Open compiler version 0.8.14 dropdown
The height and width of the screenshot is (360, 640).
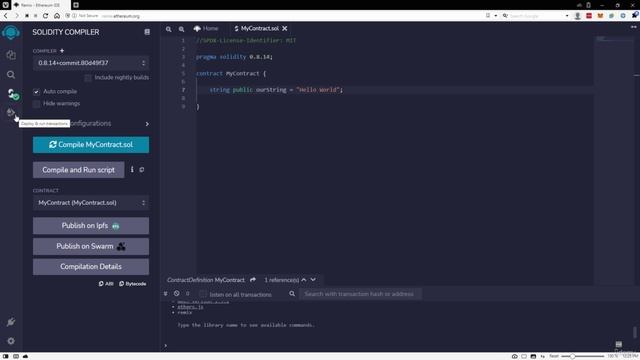(x=91, y=63)
